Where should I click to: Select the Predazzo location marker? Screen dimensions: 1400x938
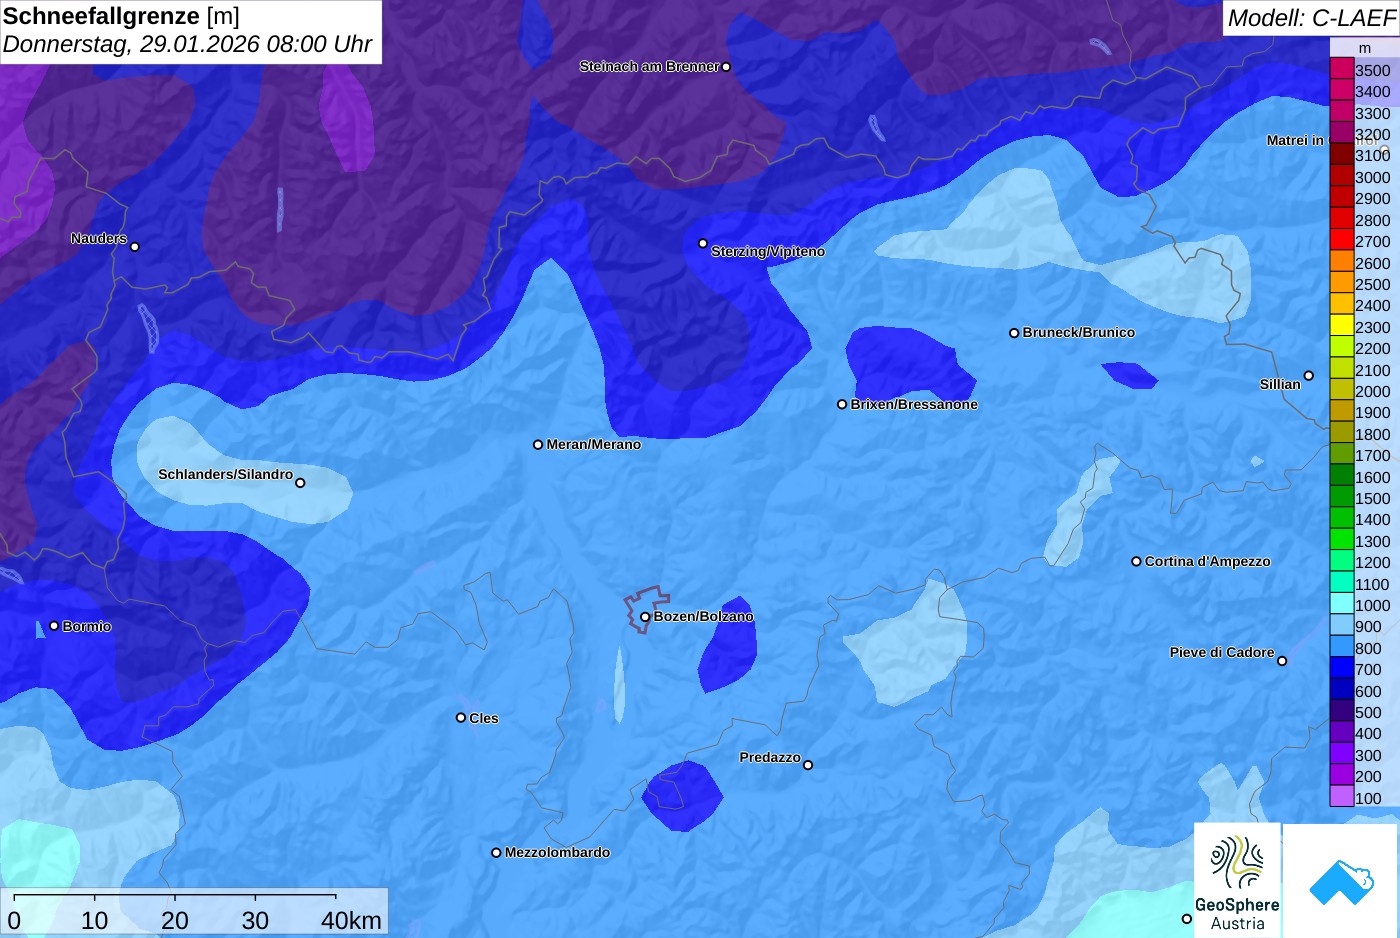pos(808,765)
